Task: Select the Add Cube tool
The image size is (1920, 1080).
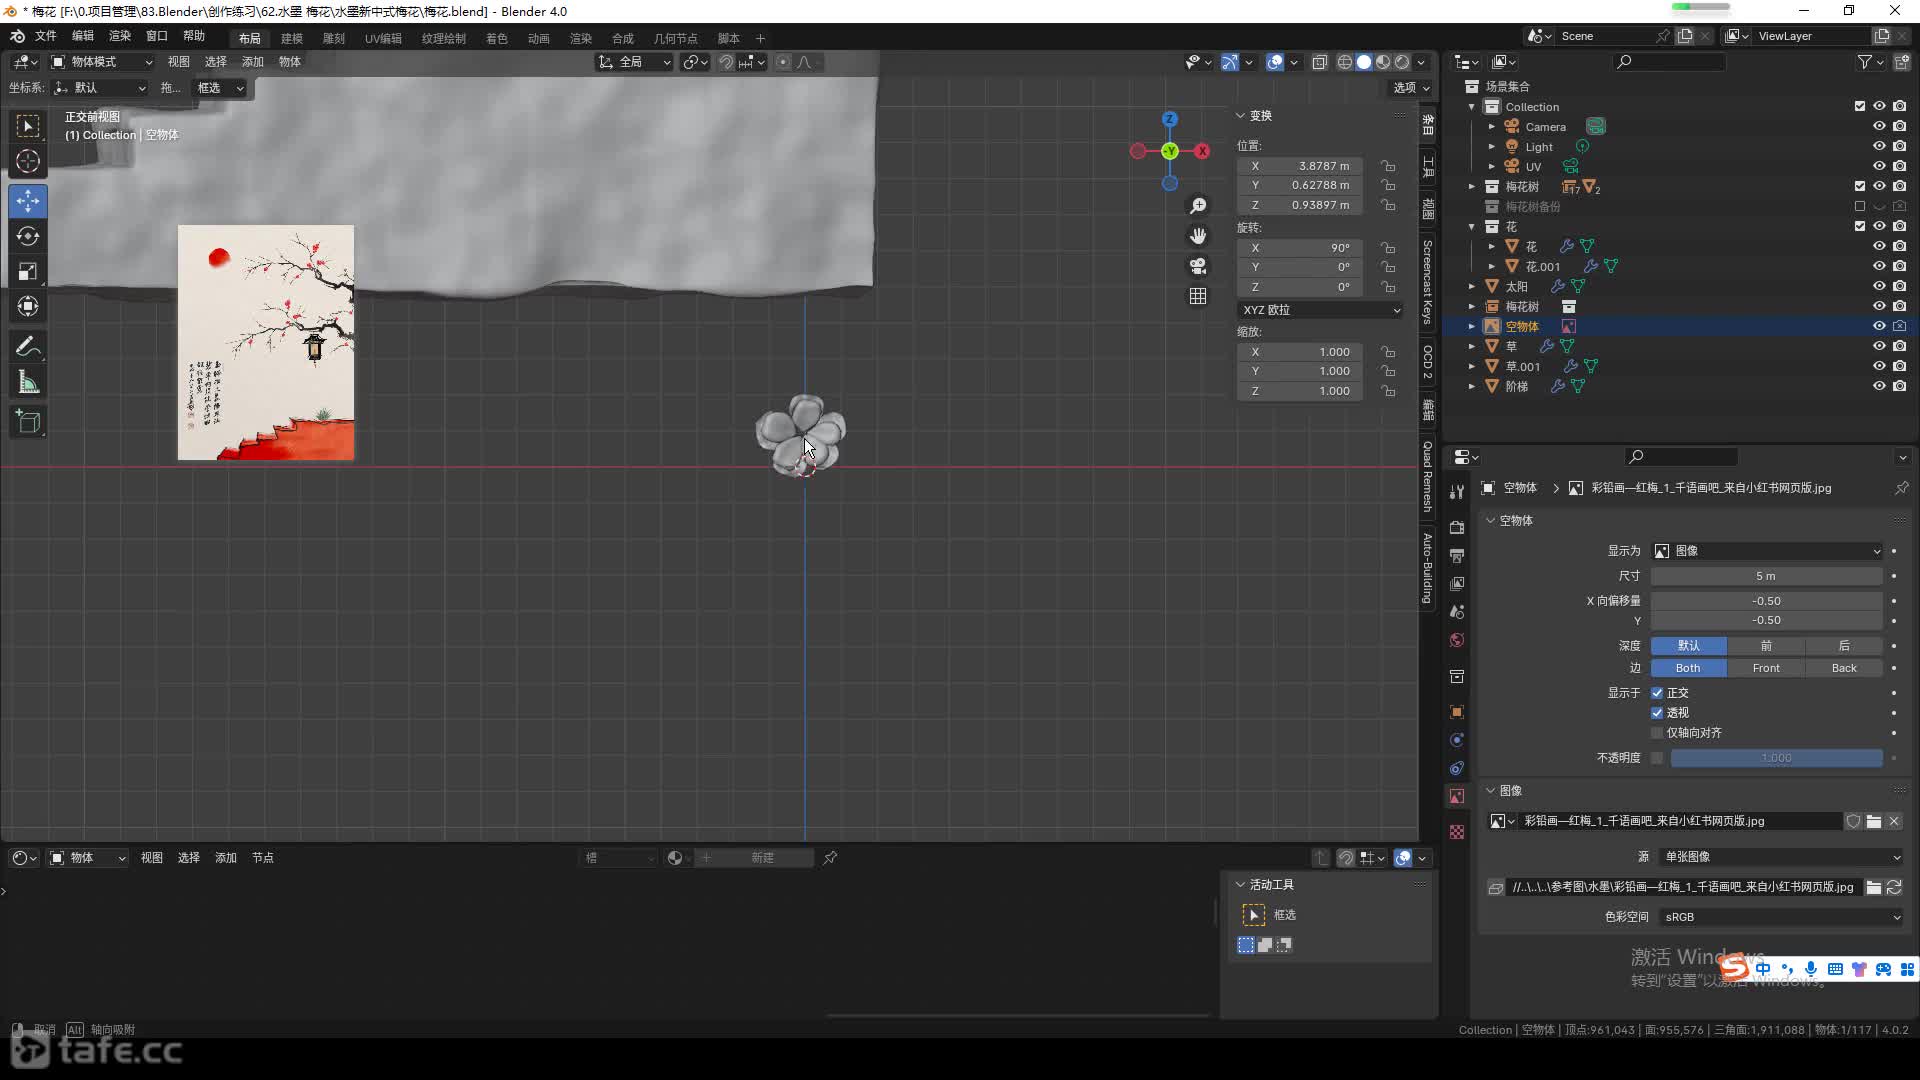Action: click(x=28, y=422)
